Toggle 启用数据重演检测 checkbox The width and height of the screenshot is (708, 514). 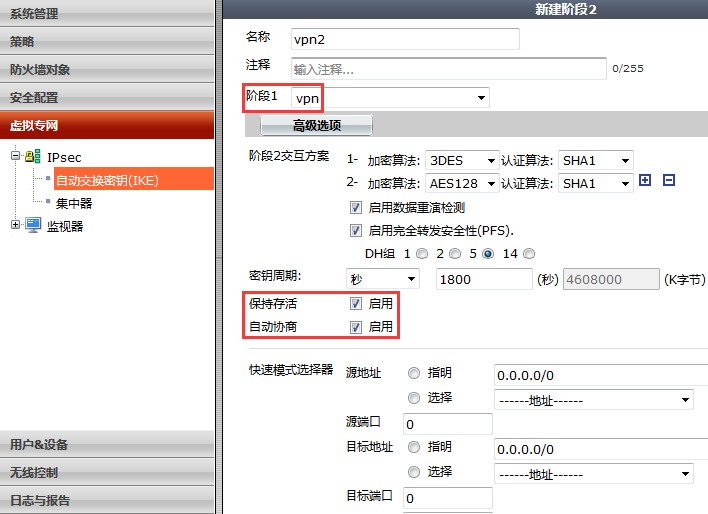[x=355, y=208]
